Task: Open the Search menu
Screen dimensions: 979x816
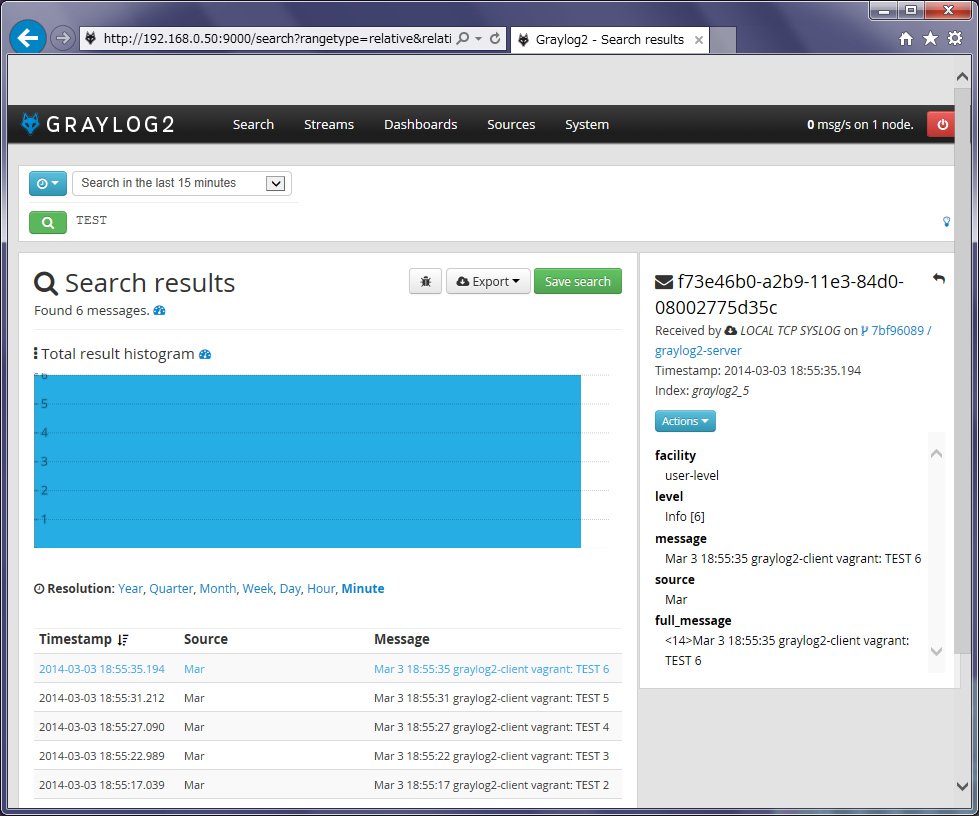Action: point(253,124)
